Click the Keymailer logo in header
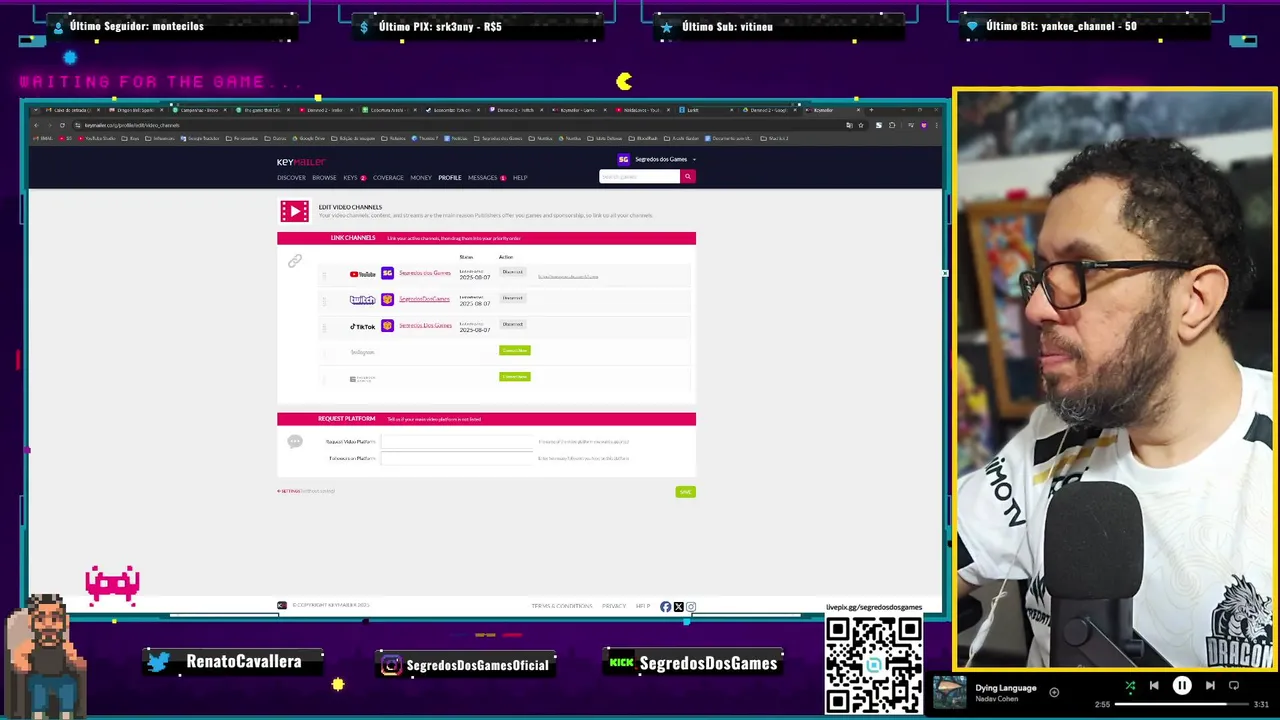The image size is (1280, 720). pos(301,162)
